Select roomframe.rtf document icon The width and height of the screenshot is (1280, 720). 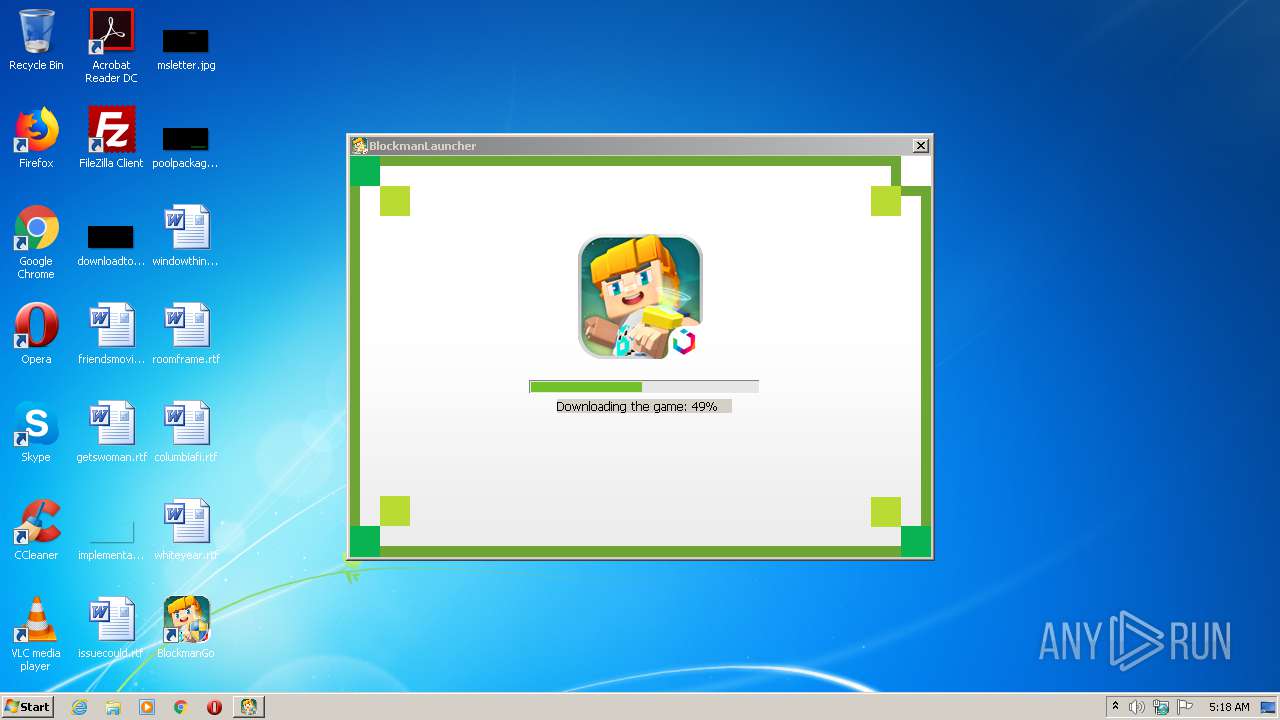point(186,334)
